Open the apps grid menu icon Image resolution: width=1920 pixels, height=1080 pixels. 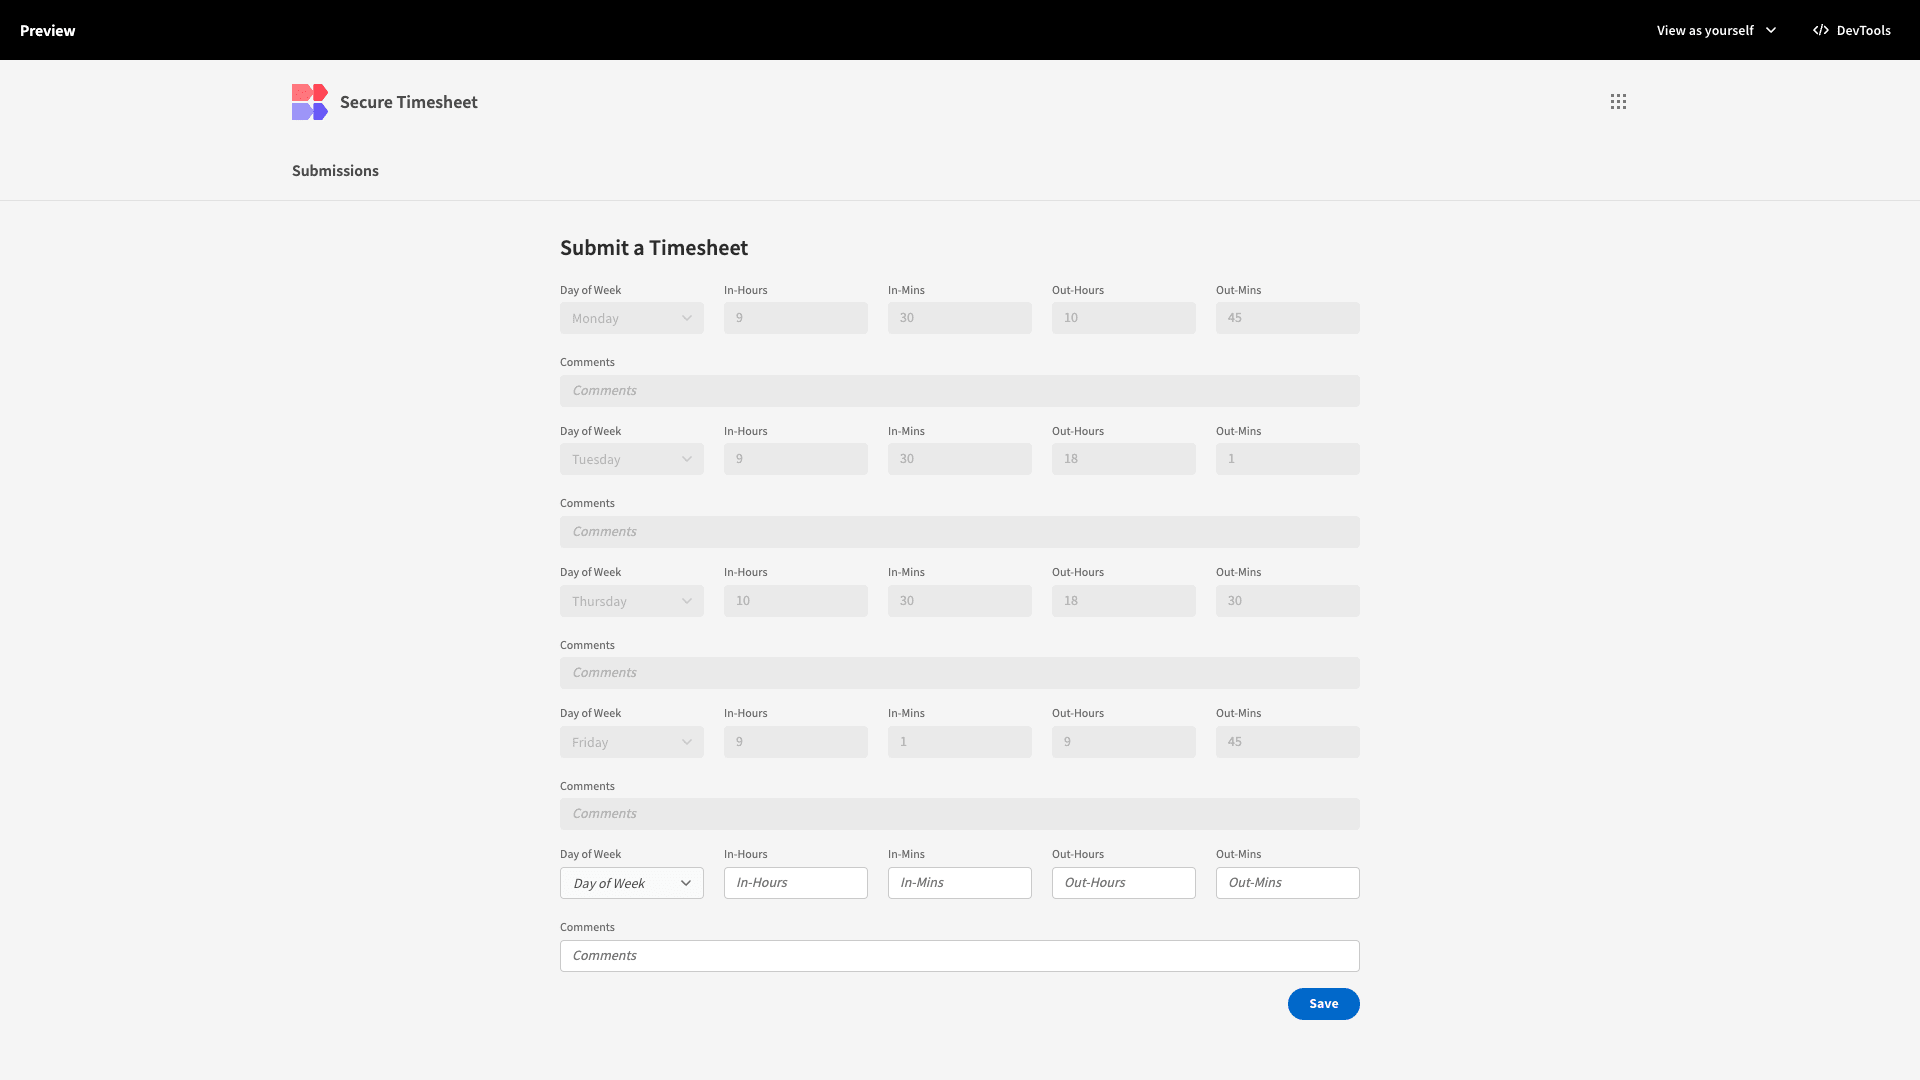pos(1618,102)
